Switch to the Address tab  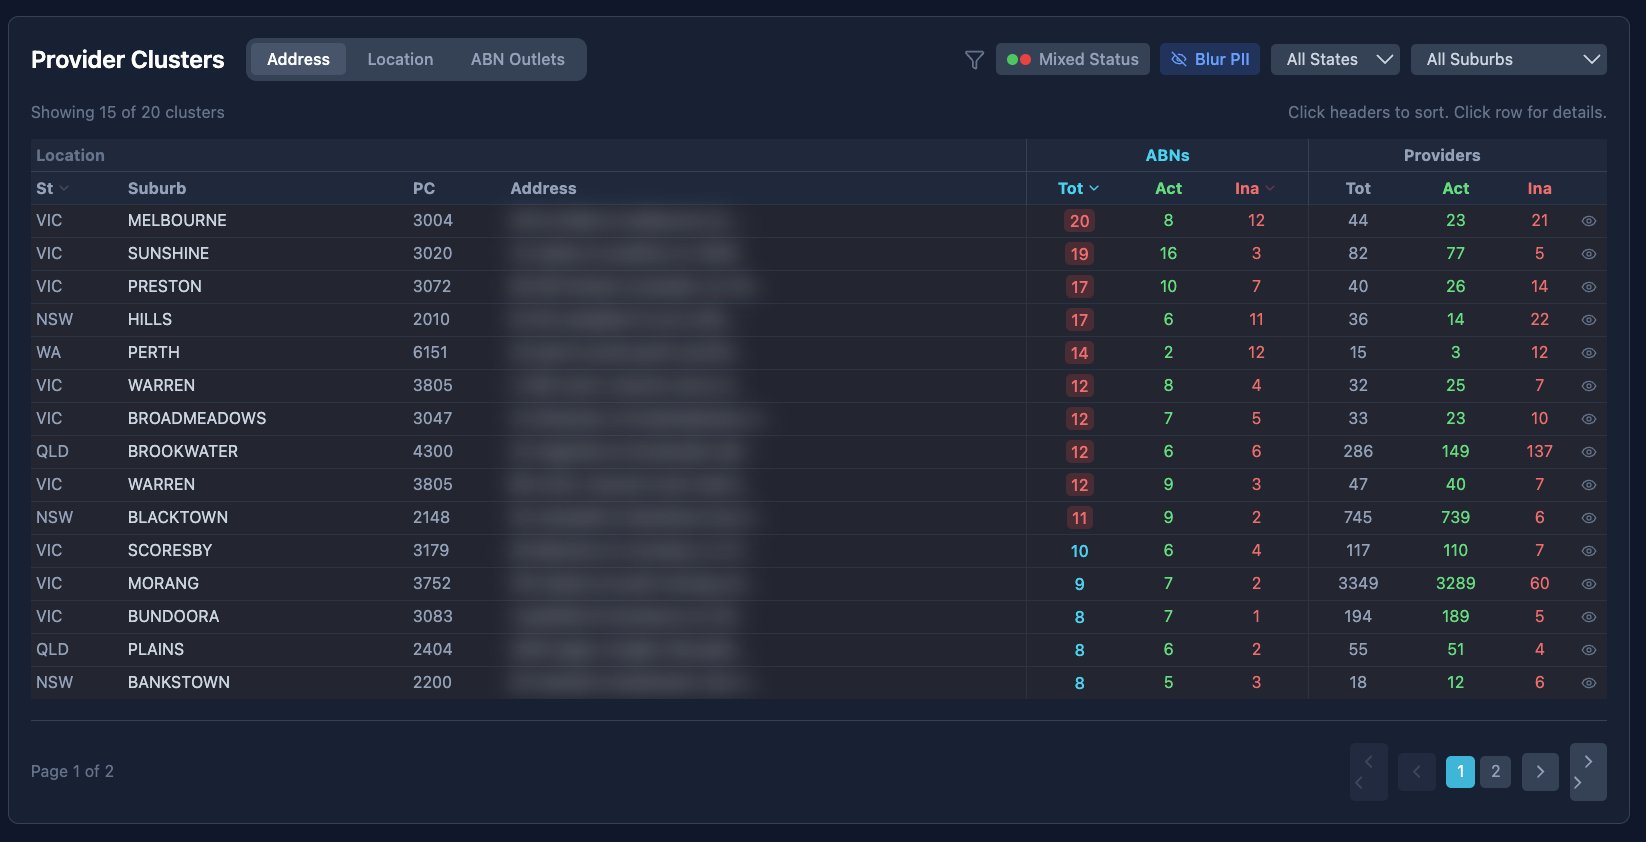[x=298, y=60]
